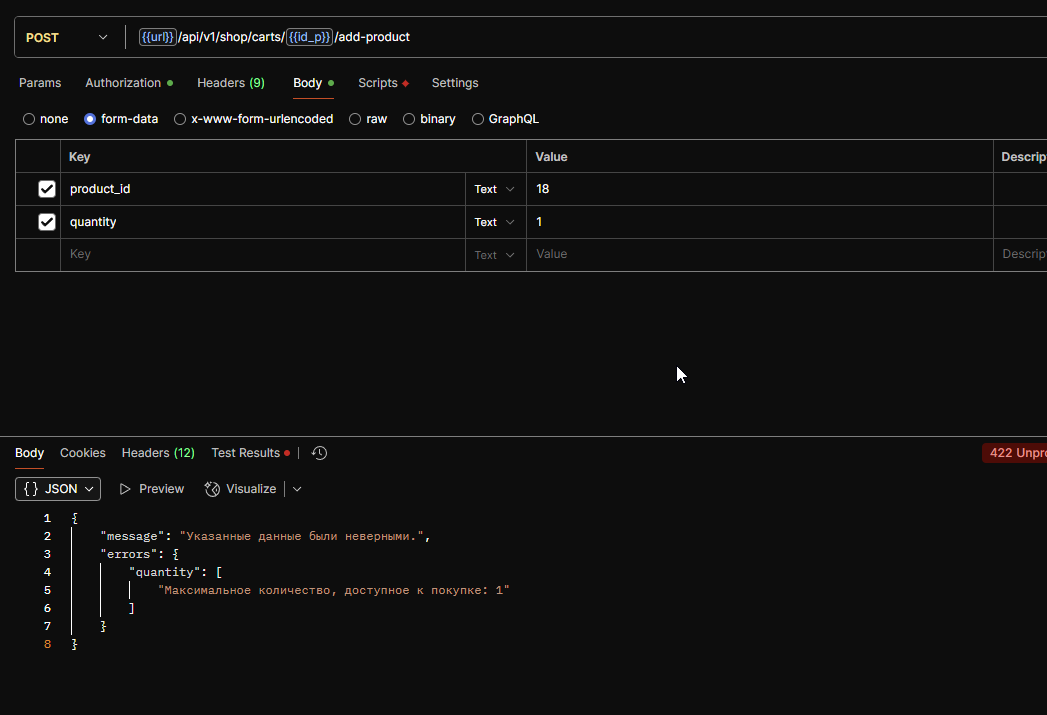Open Text type dropdown for product_id

(495, 190)
